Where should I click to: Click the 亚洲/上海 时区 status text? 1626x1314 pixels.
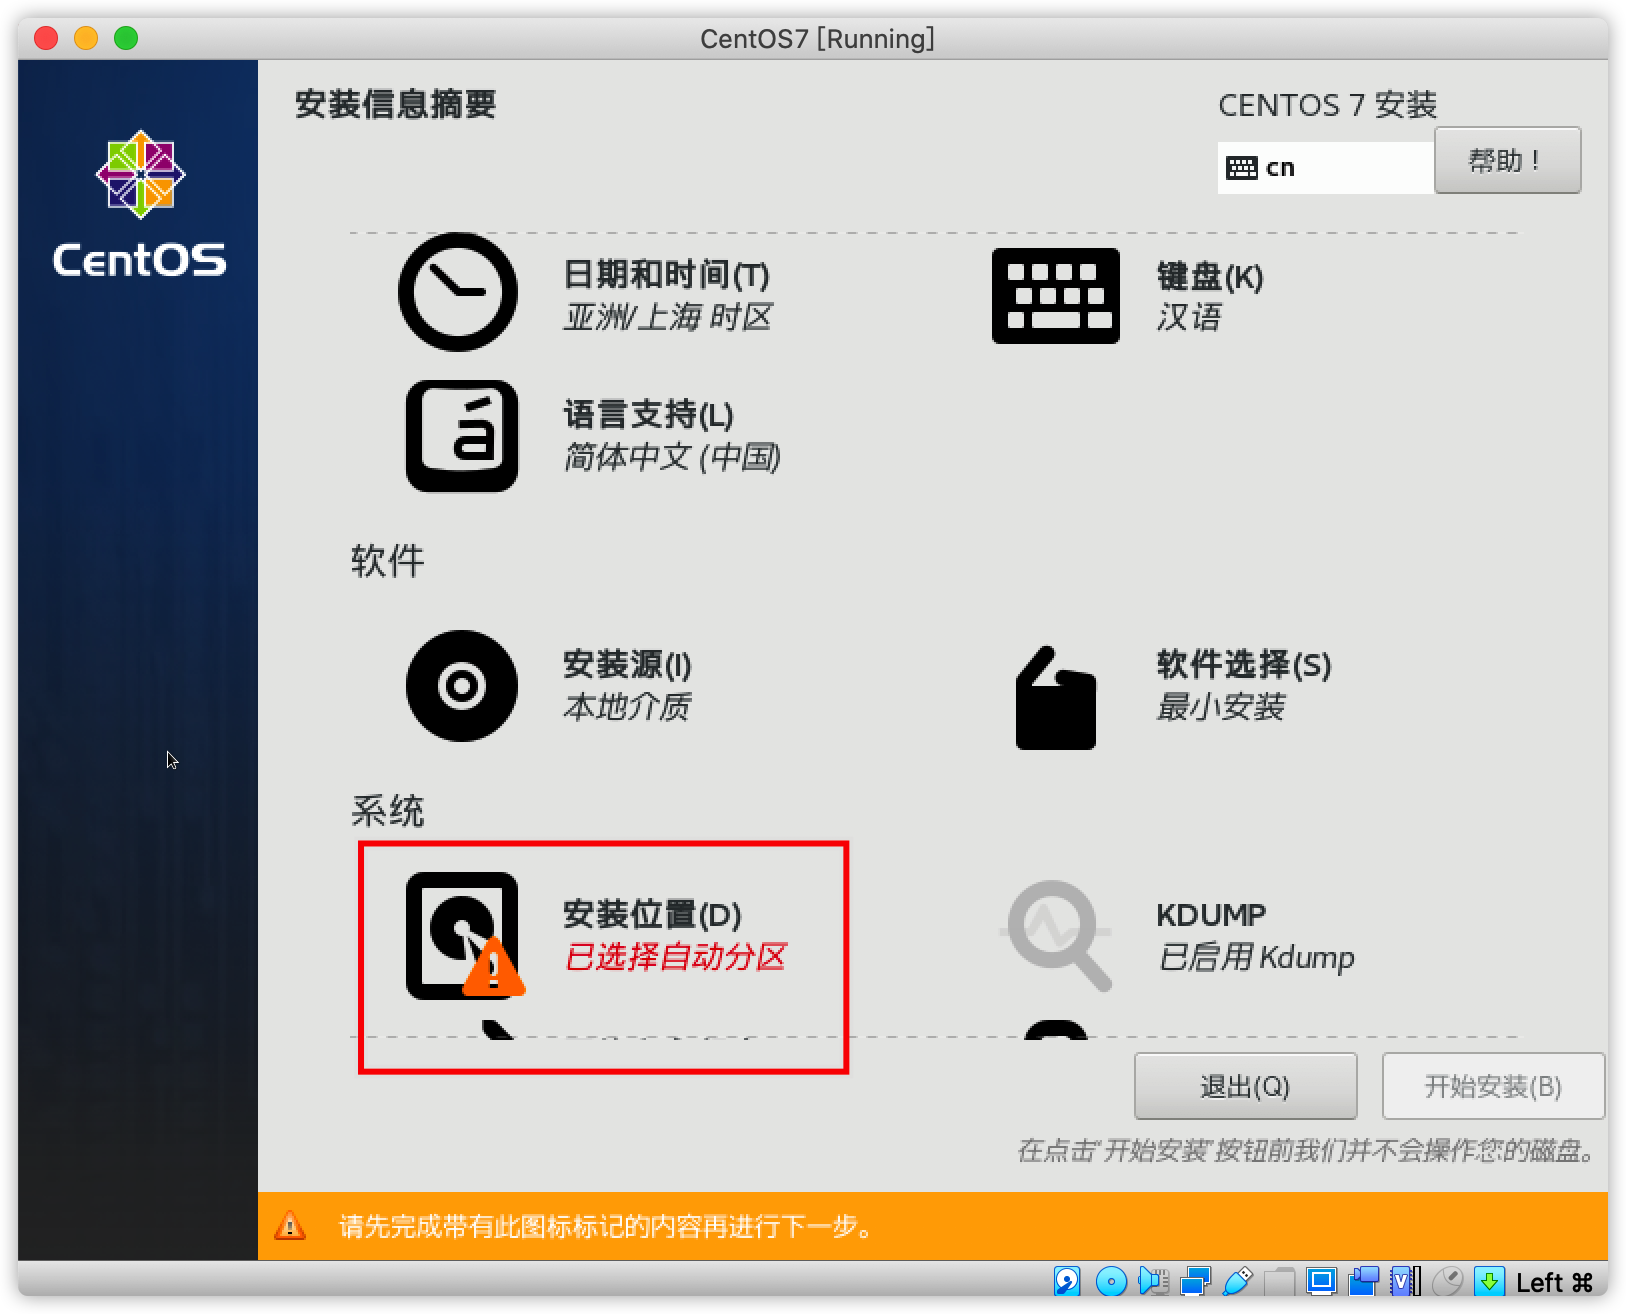pyautogui.click(x=668, y=317)
